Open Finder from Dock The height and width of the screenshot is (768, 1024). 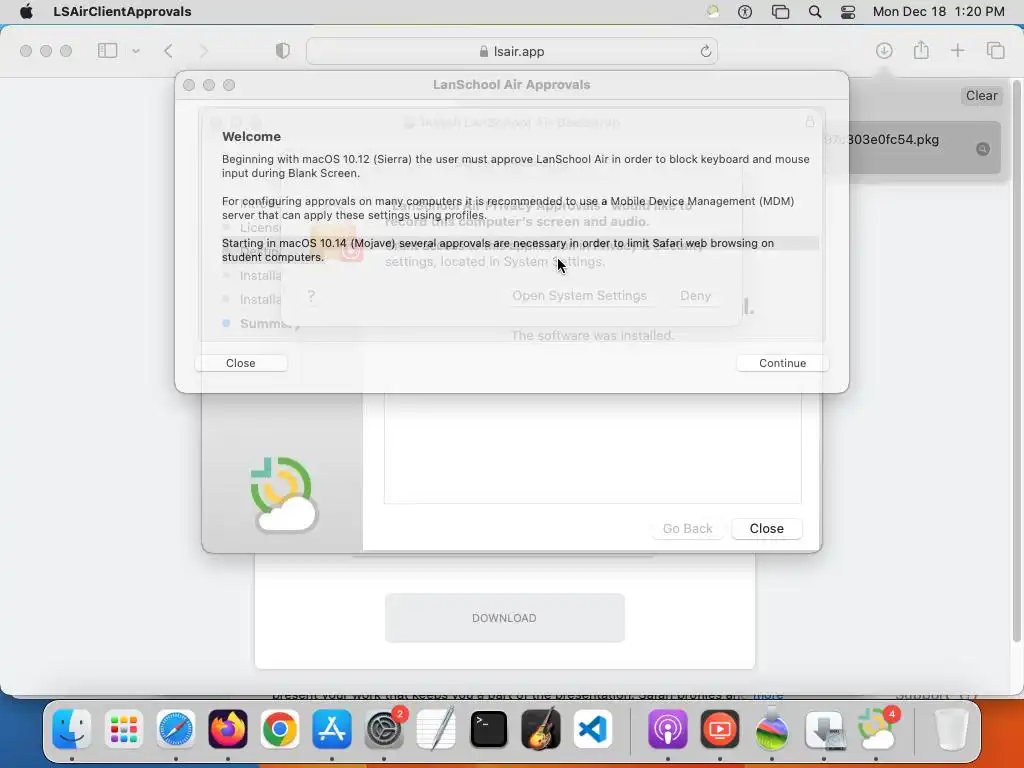[x=72, y=729]
